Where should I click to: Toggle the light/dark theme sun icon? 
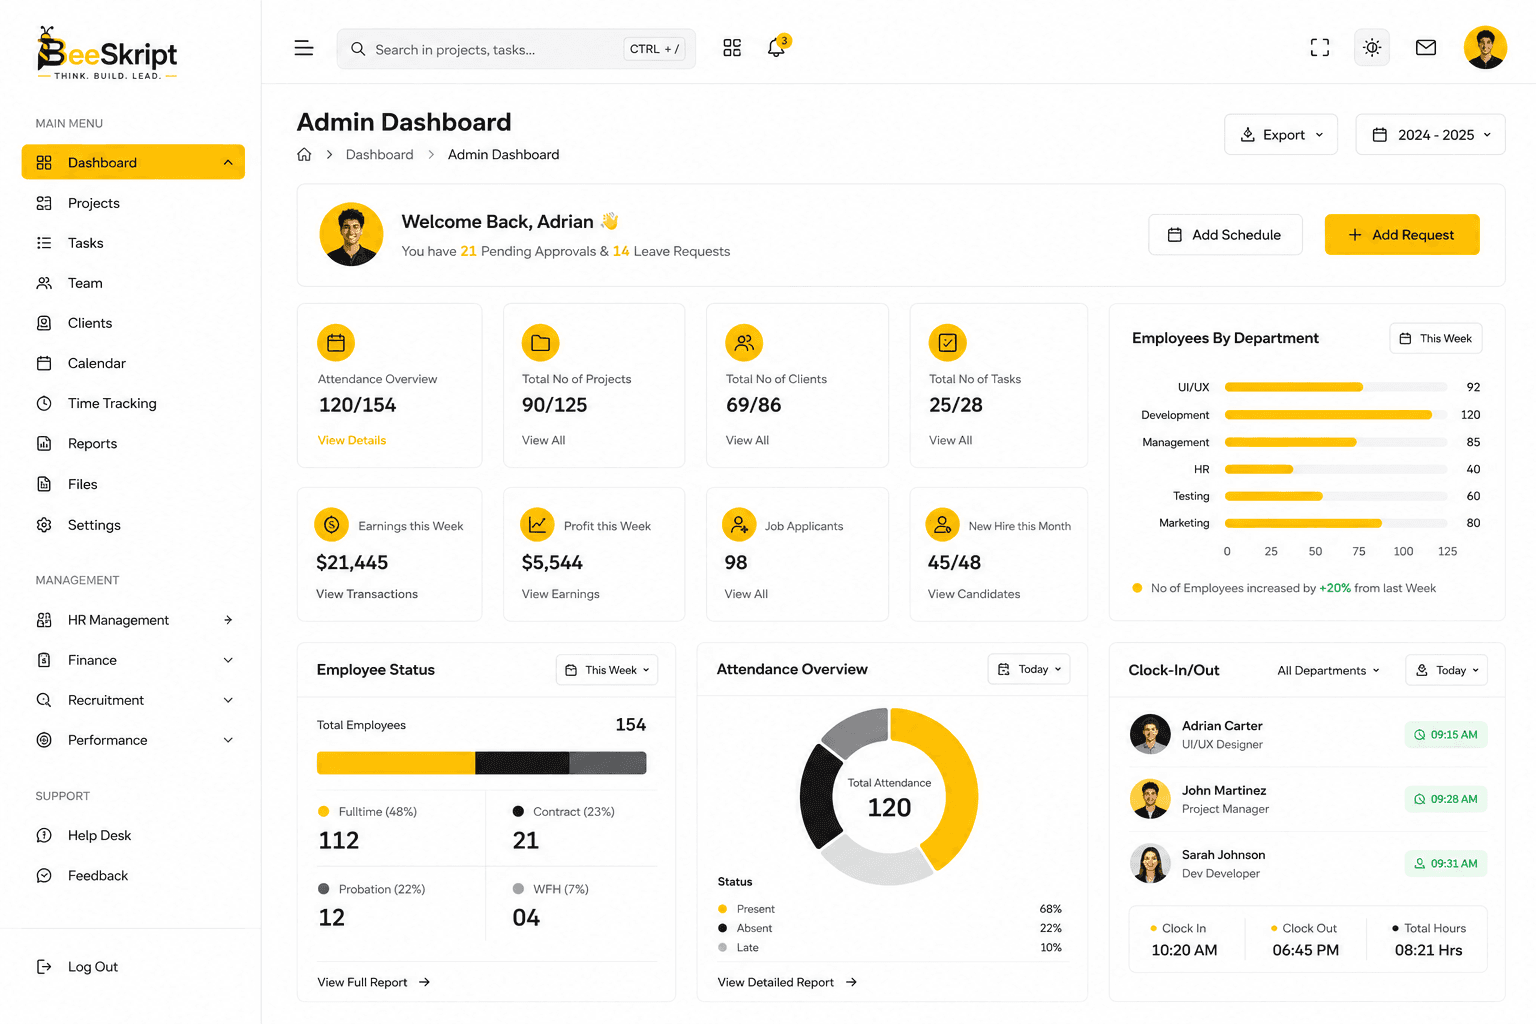click(x=1372, y=47)
